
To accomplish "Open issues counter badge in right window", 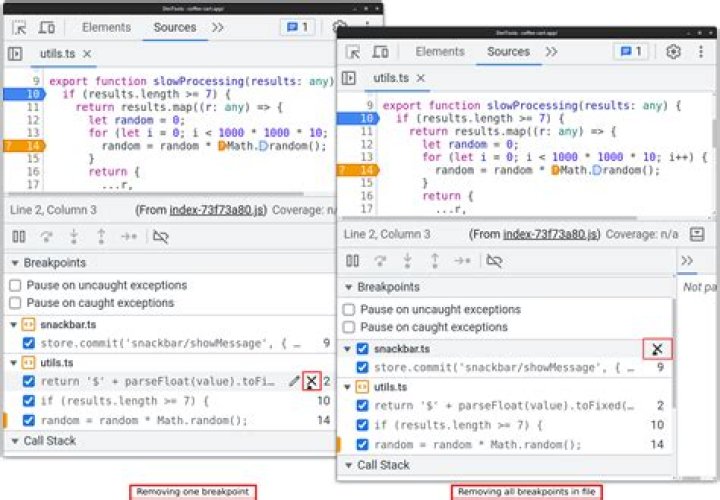I will 631,52.
